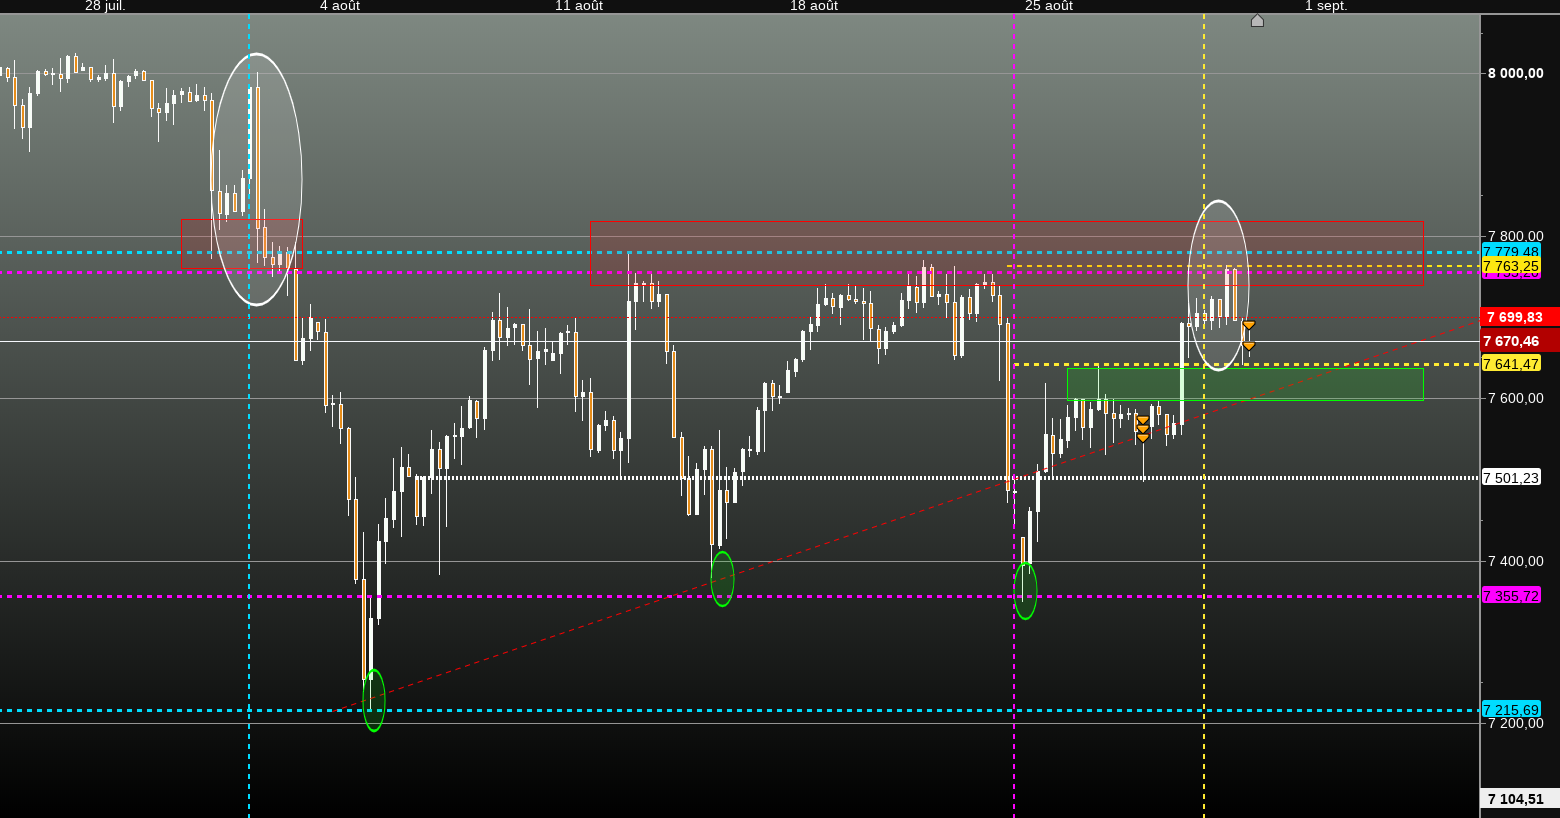
Task: Select the cyan 7 215,69 price label
Action: coord(1511,710)
